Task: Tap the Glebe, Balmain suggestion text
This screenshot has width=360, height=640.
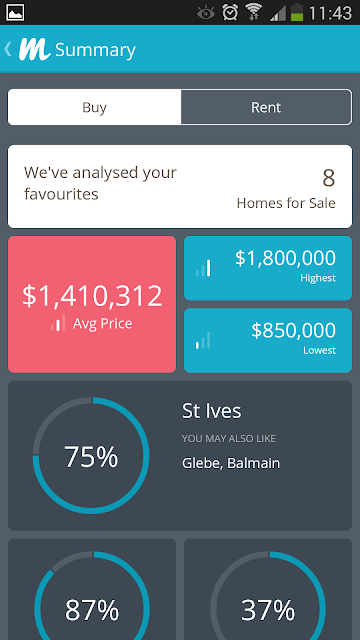Action: coord(231,463)
